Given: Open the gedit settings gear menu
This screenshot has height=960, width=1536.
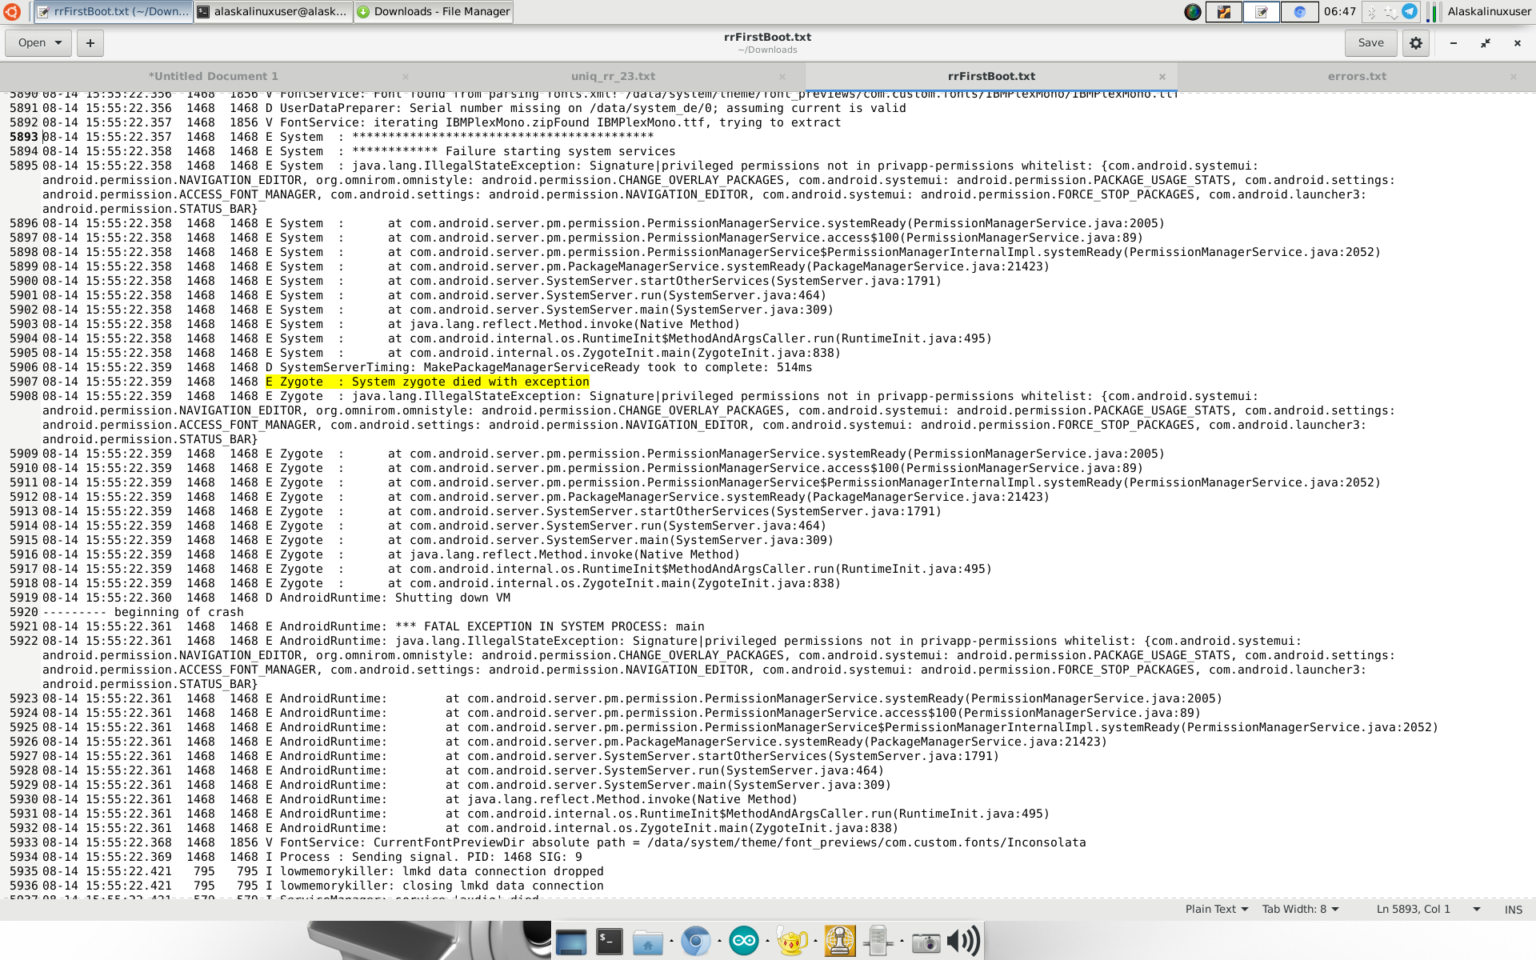Looking at the screenshot, I should click(1416, 43).
